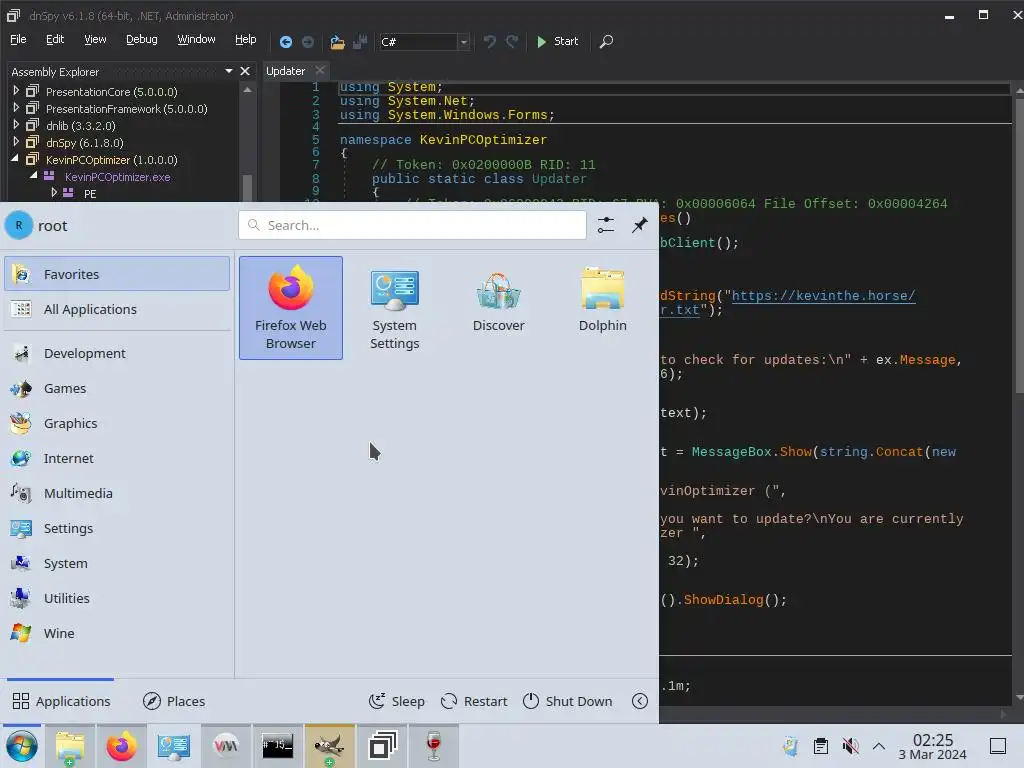Open the Help menu in dnSpy

pos(246,39)
